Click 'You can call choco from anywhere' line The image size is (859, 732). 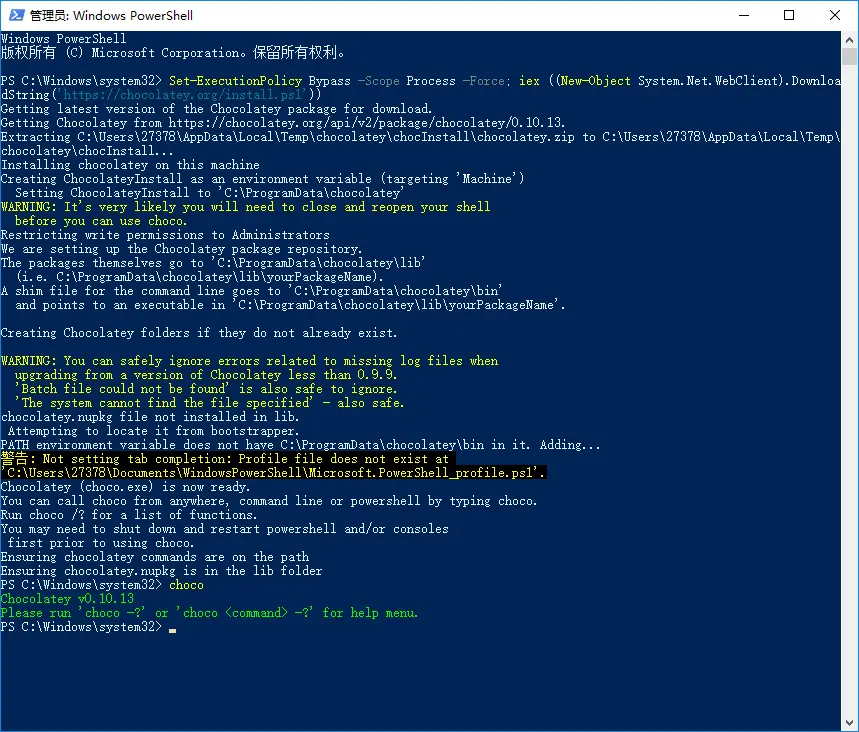269,501
